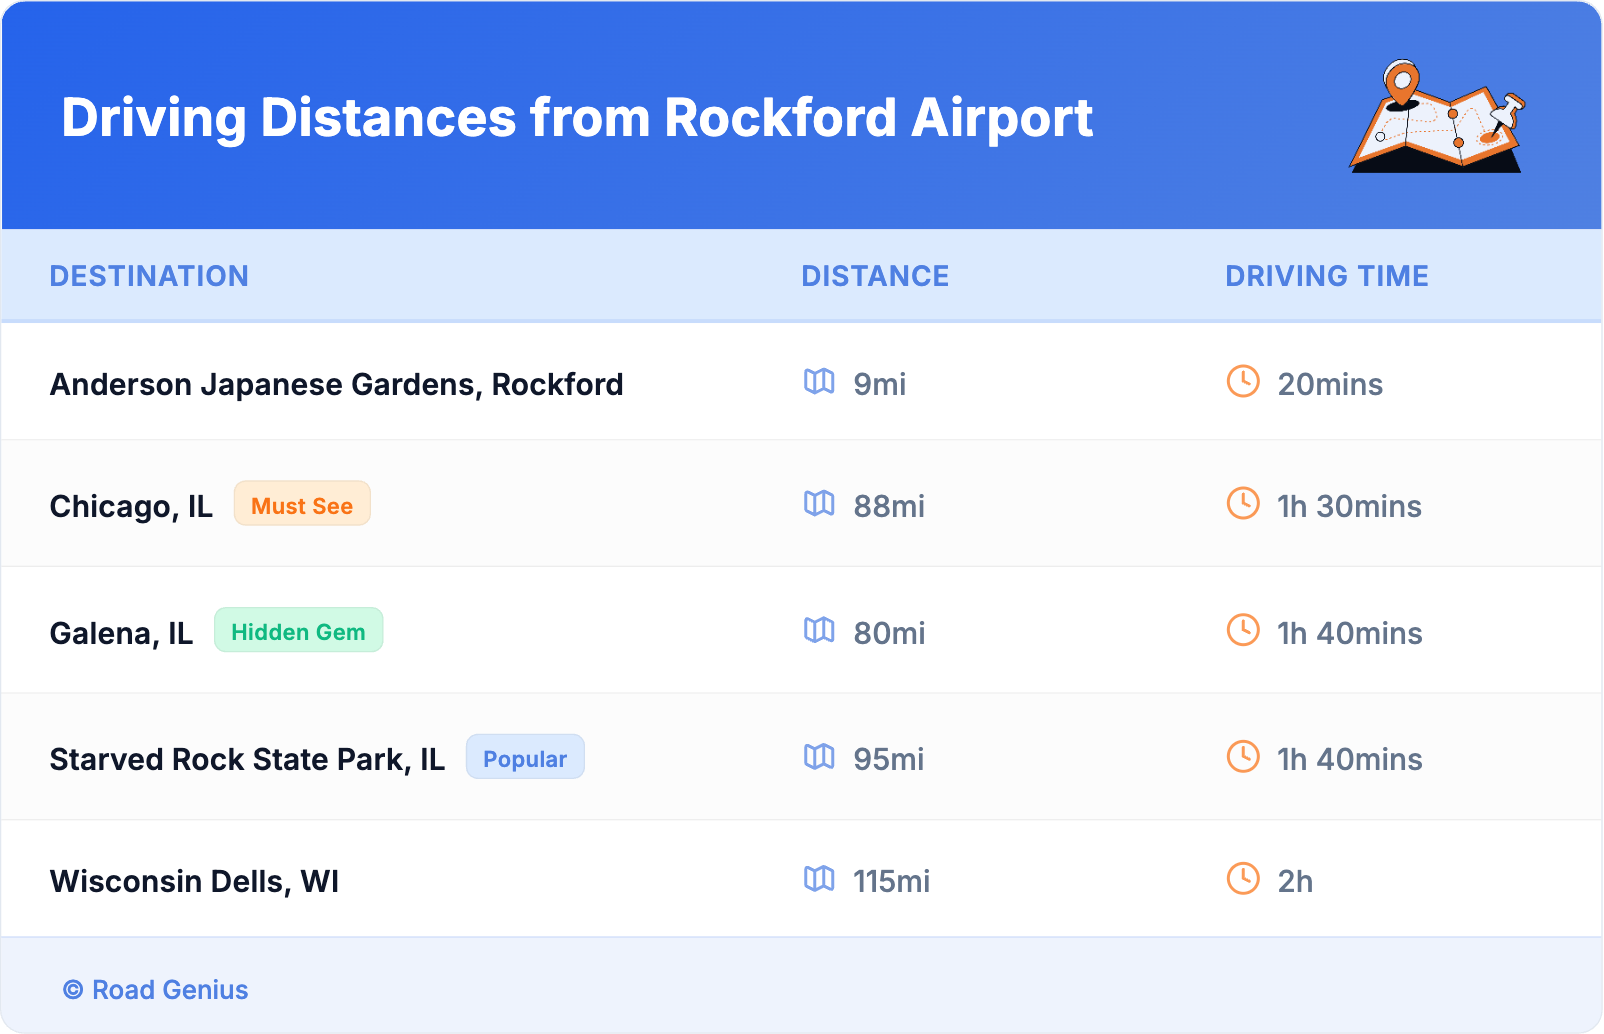1604x1034 pixels.
Task: Select the Wisconsin Dells, WI destination
Action: tap(194, 882)
